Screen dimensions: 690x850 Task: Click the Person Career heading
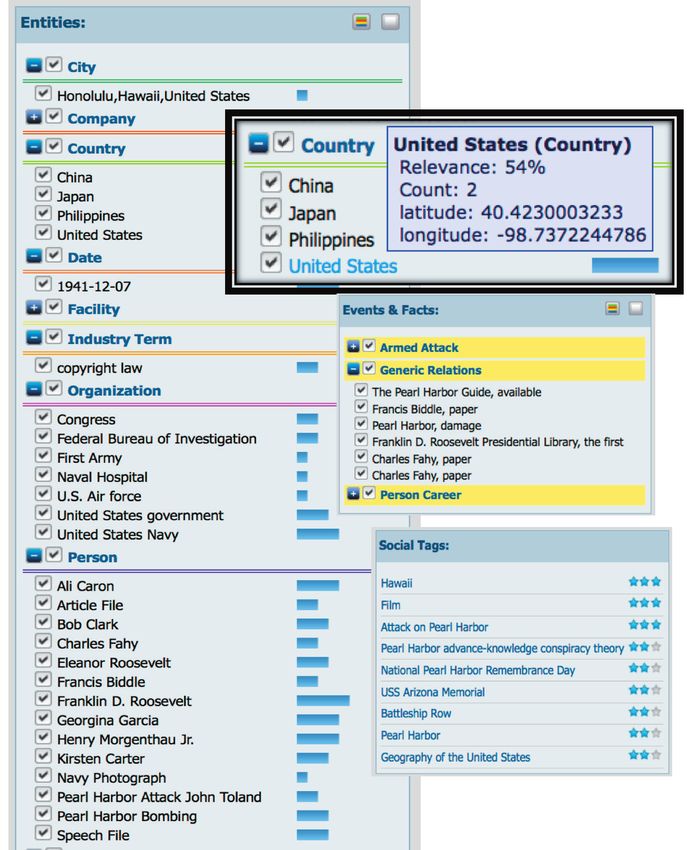point(420,495)
